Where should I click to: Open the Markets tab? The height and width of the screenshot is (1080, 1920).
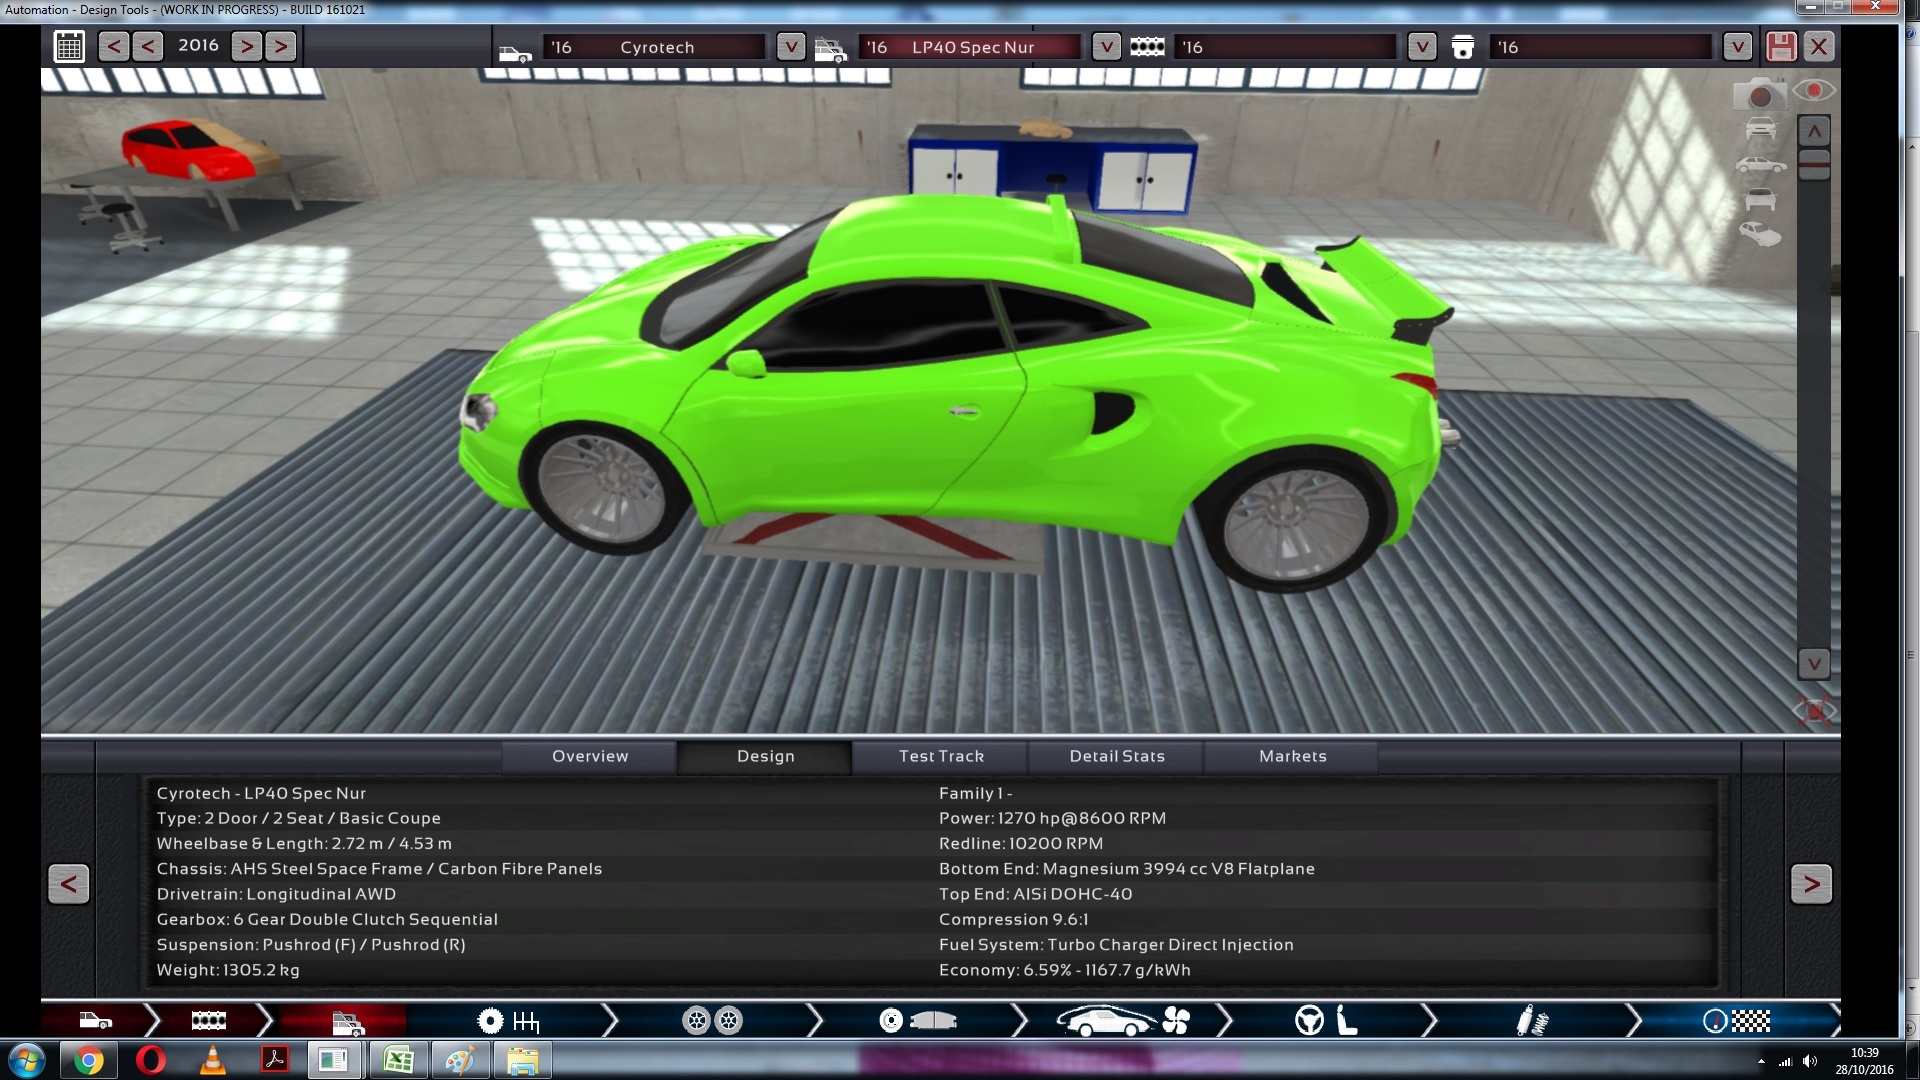click(x=1292, y=757)
